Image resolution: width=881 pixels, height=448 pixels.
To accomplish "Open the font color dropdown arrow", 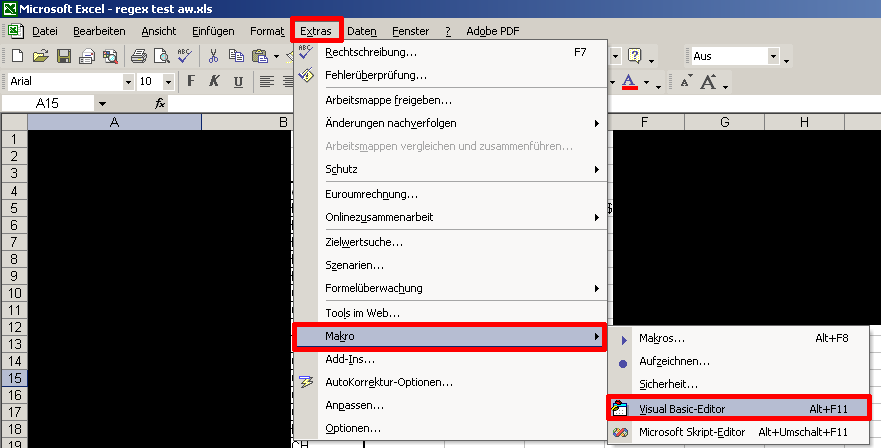I will (x=647, y=83).
